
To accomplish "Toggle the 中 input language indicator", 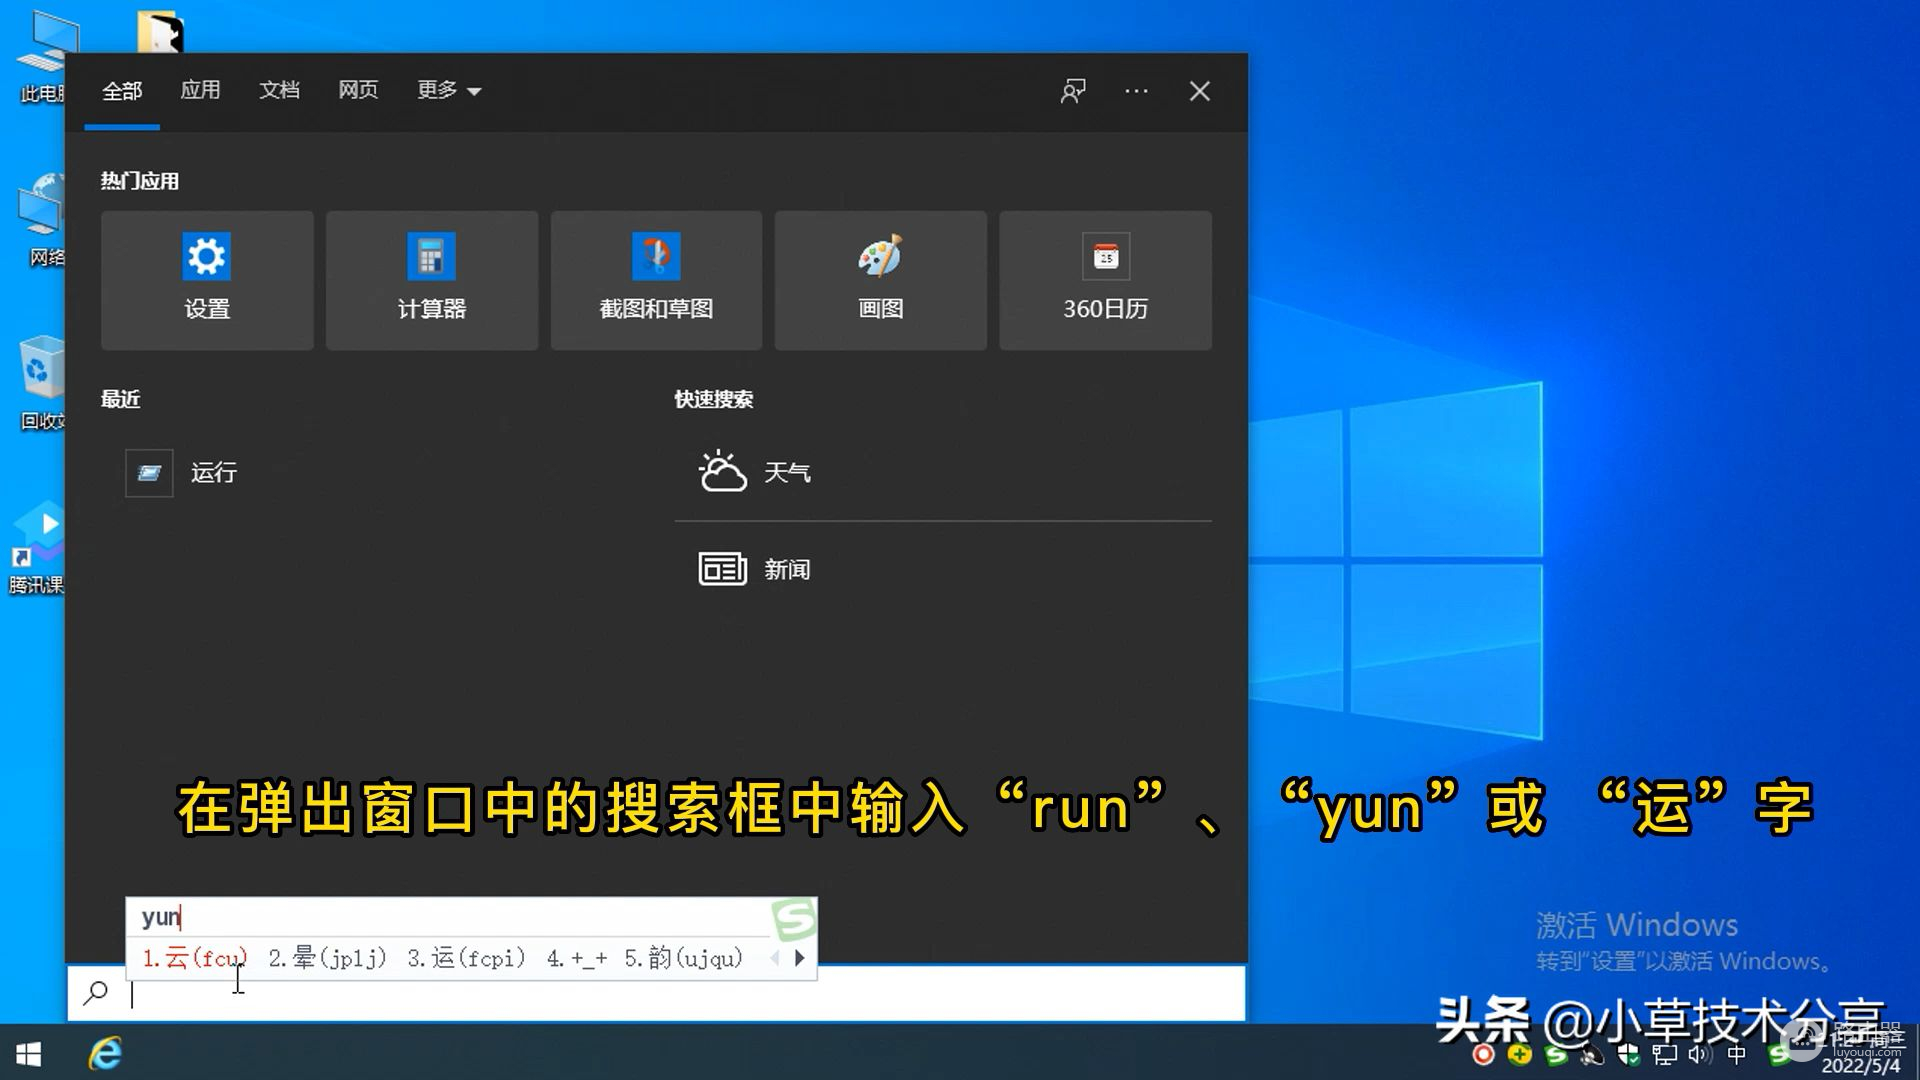I will point(1737,1055).
